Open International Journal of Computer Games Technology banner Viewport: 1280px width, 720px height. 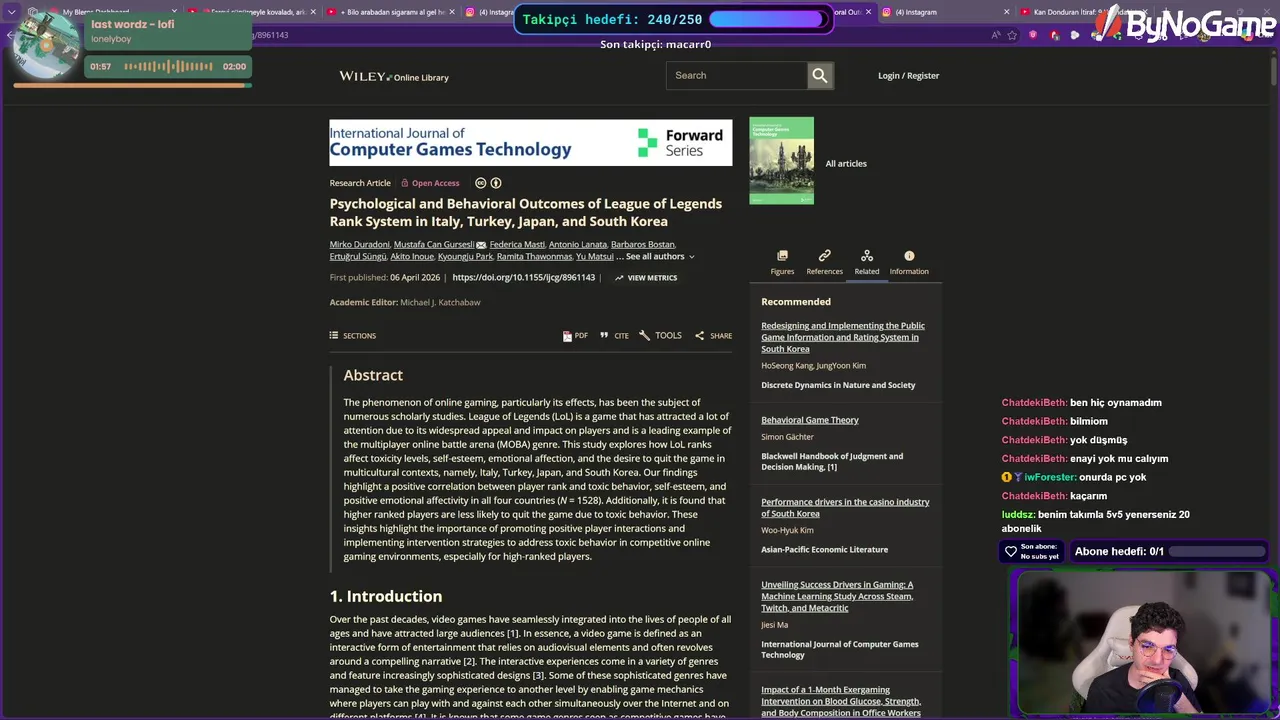(x=531, y=143)
